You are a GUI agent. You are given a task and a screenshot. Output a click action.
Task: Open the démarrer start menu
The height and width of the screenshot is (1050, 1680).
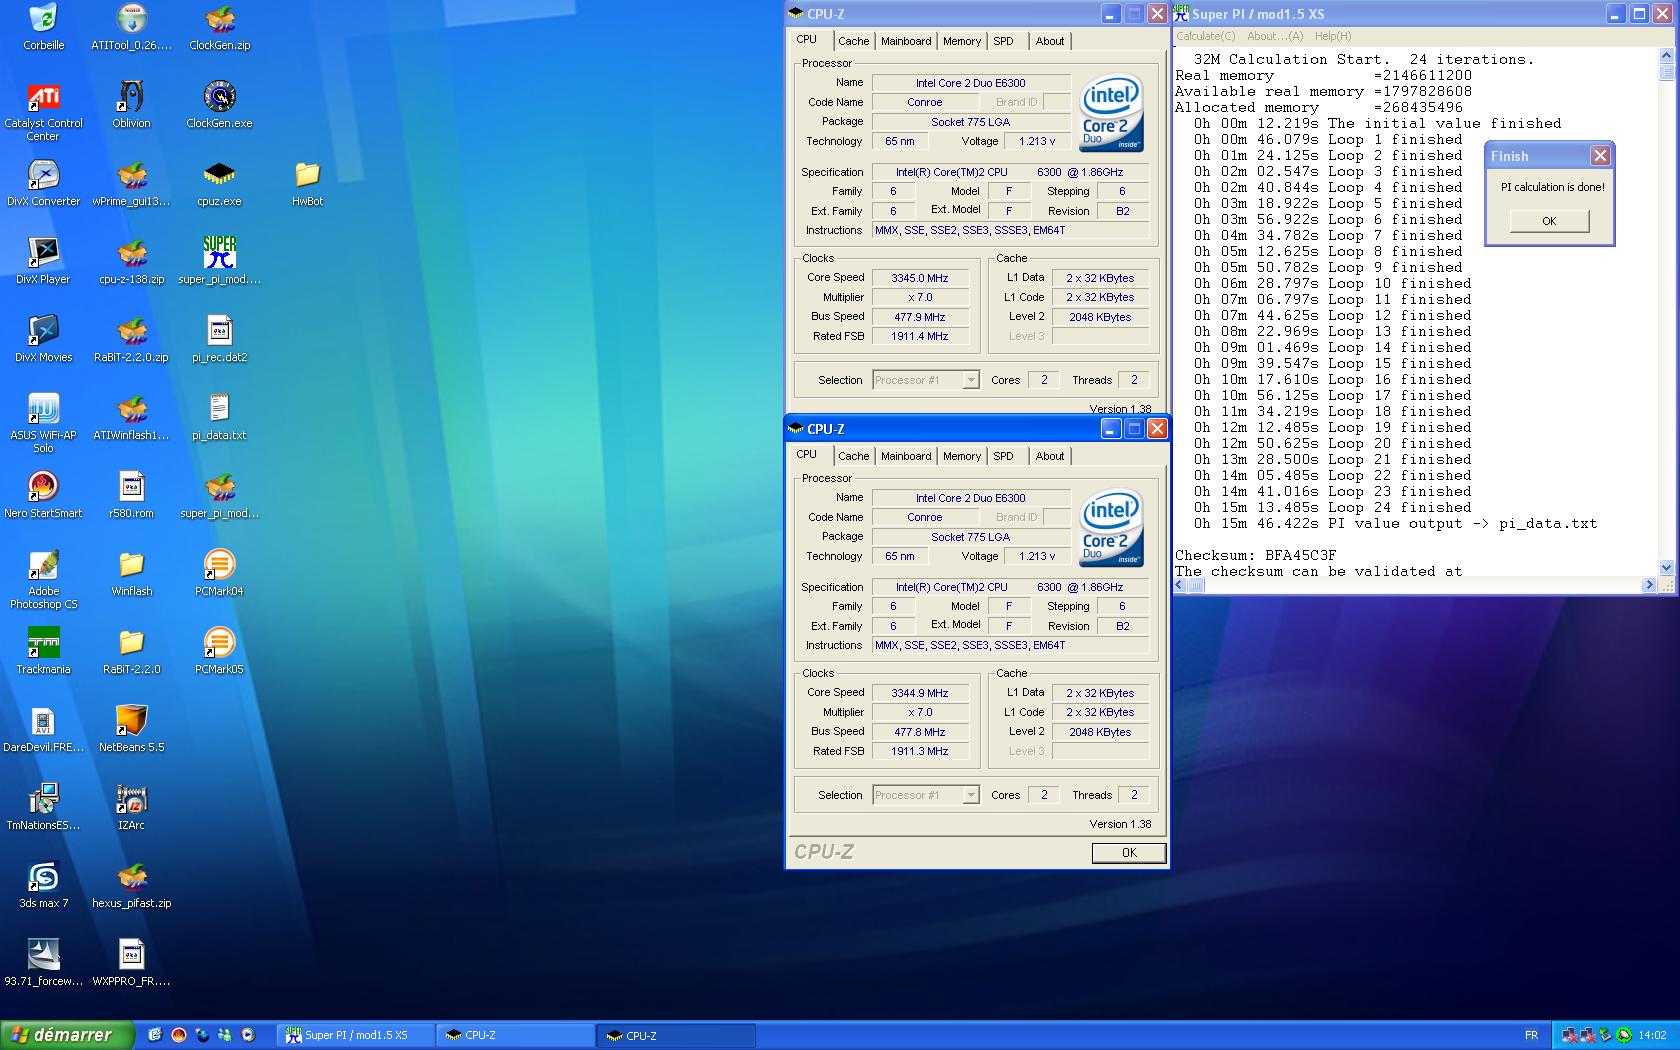(67, 1035)
